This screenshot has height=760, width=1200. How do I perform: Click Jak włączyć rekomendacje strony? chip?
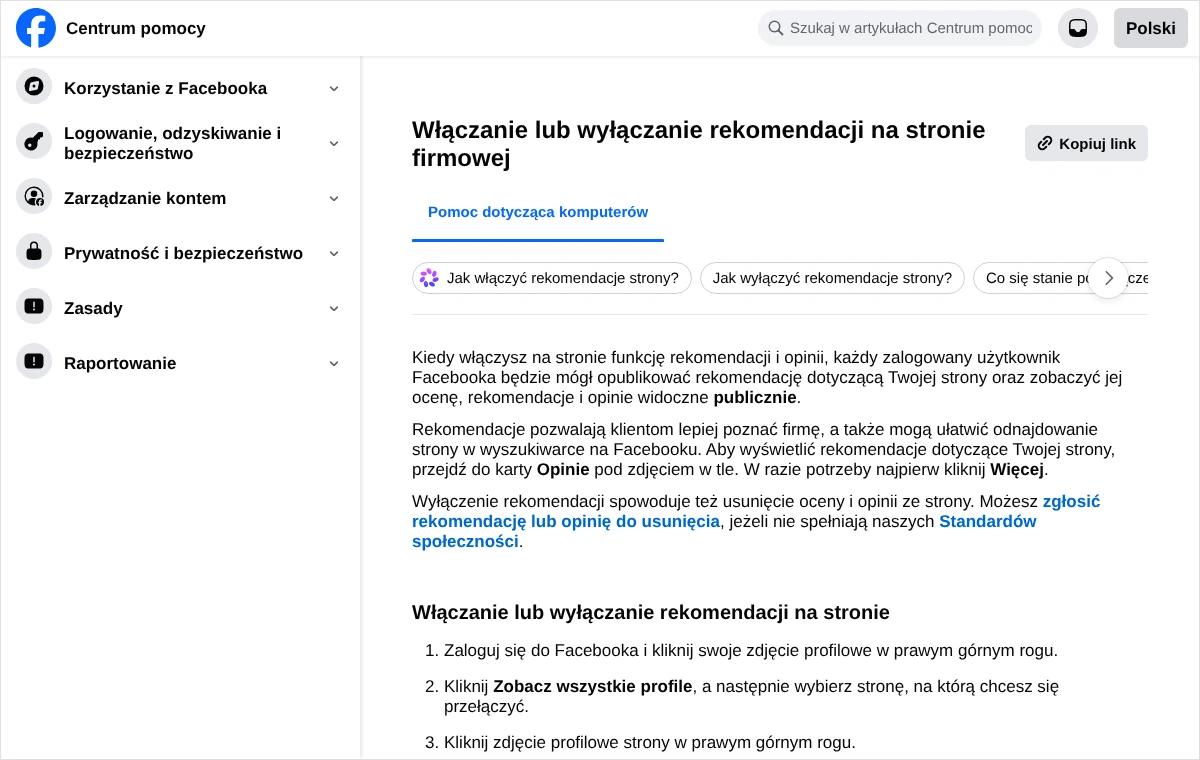click(x=552, y=278)
